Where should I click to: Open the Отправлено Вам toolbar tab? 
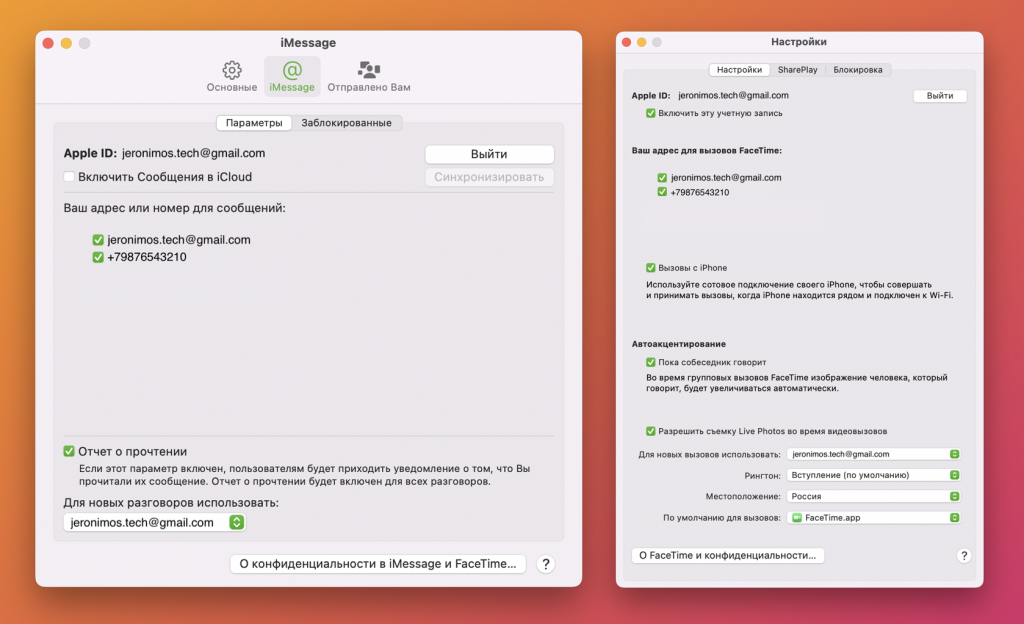[369, 76]
